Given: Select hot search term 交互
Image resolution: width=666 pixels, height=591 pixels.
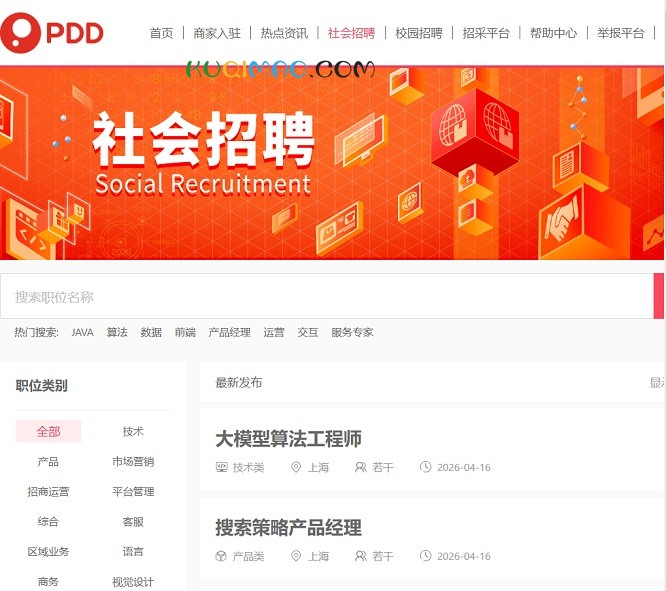Looking at the screenshot, I should click(x=308, y=332).
